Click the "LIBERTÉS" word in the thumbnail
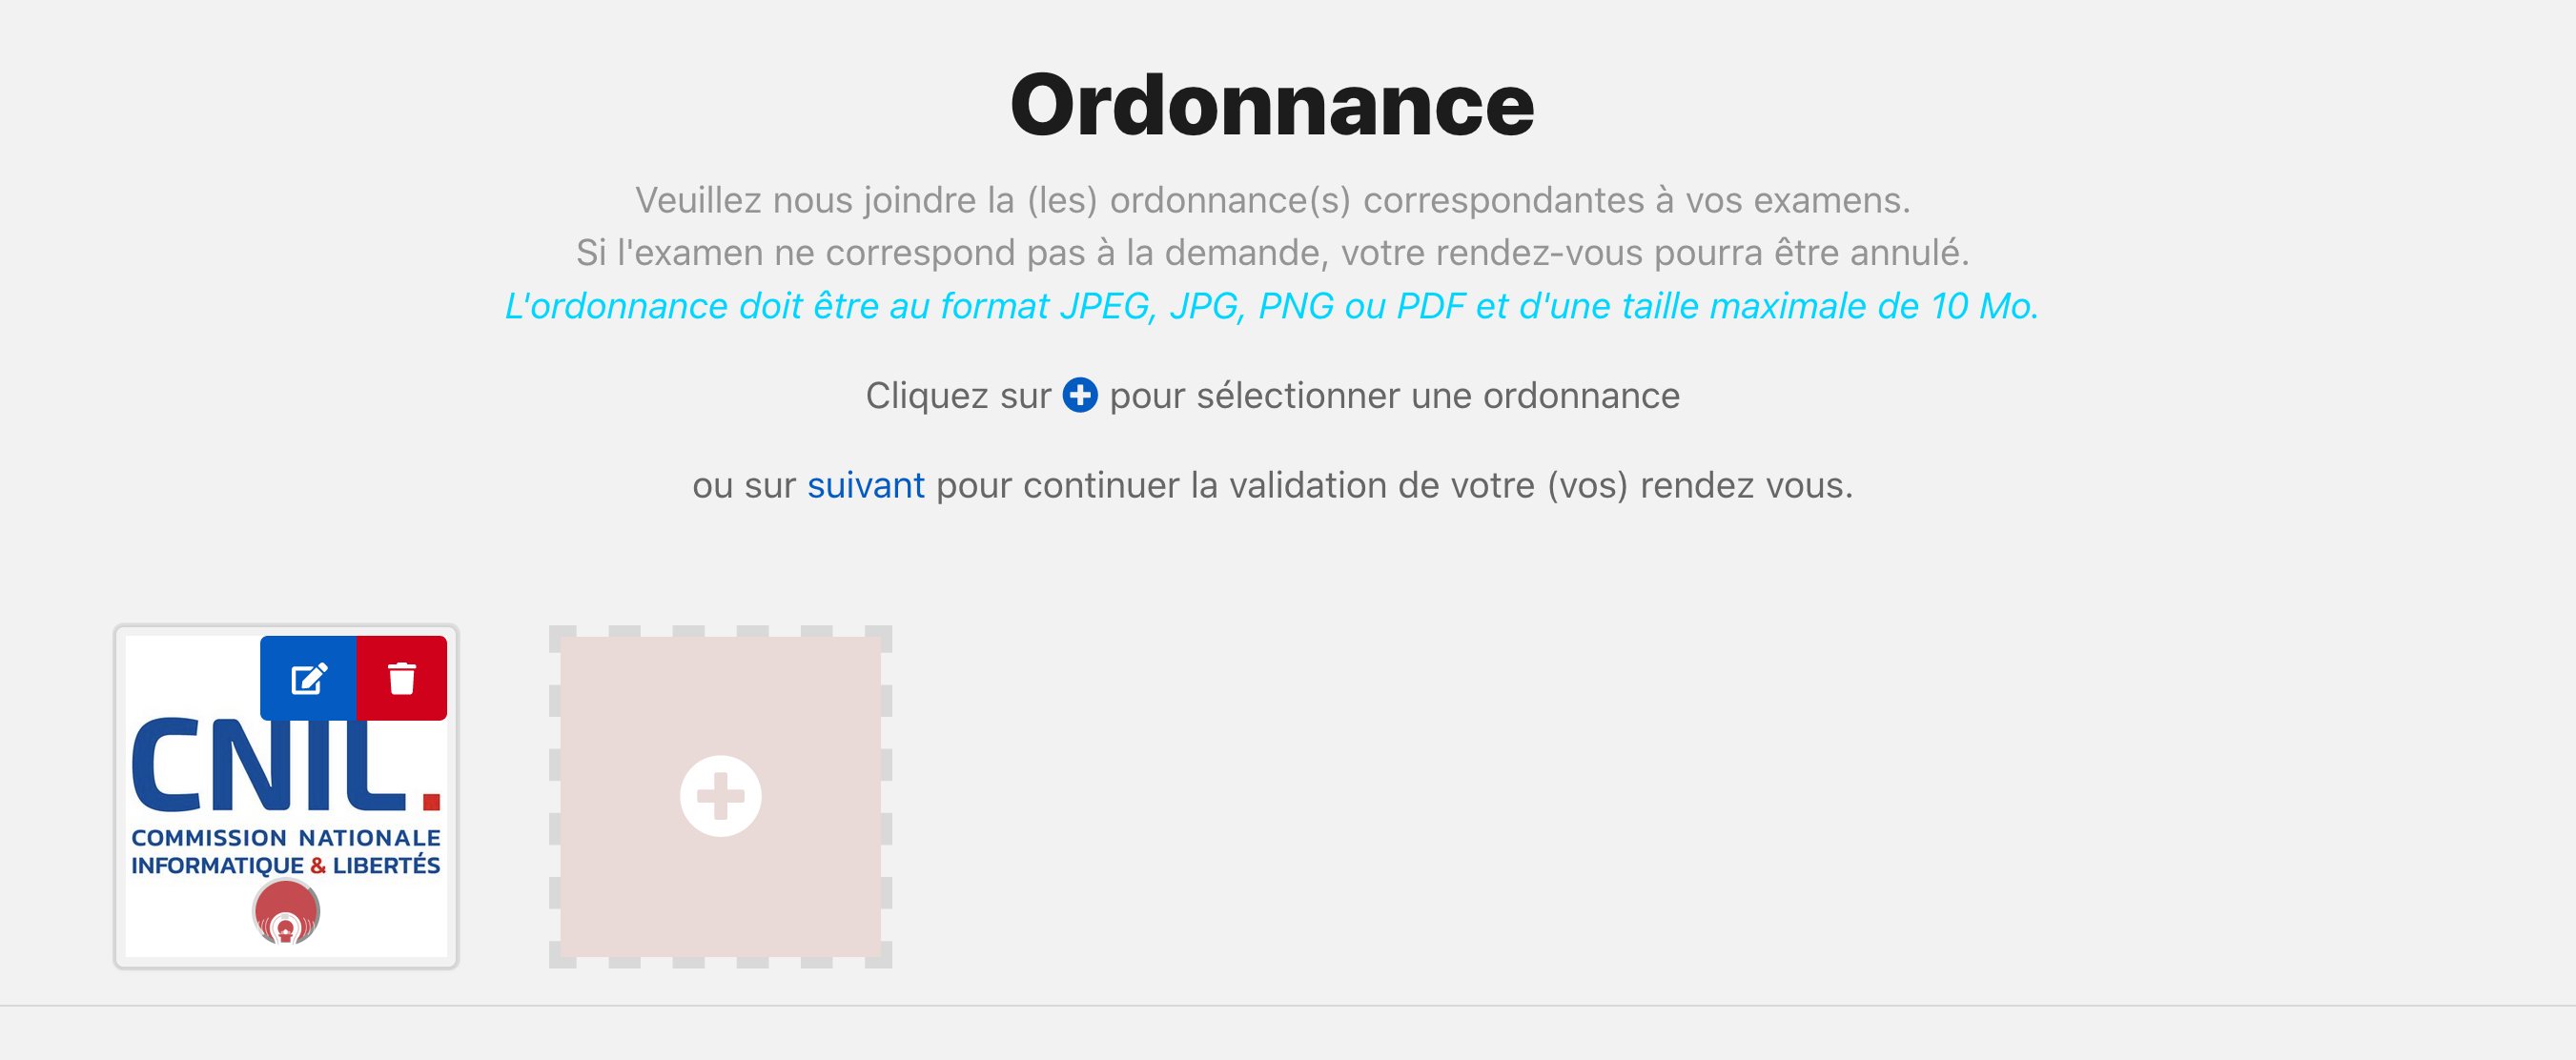The image size is (2576, 1060). pos(386,866)
